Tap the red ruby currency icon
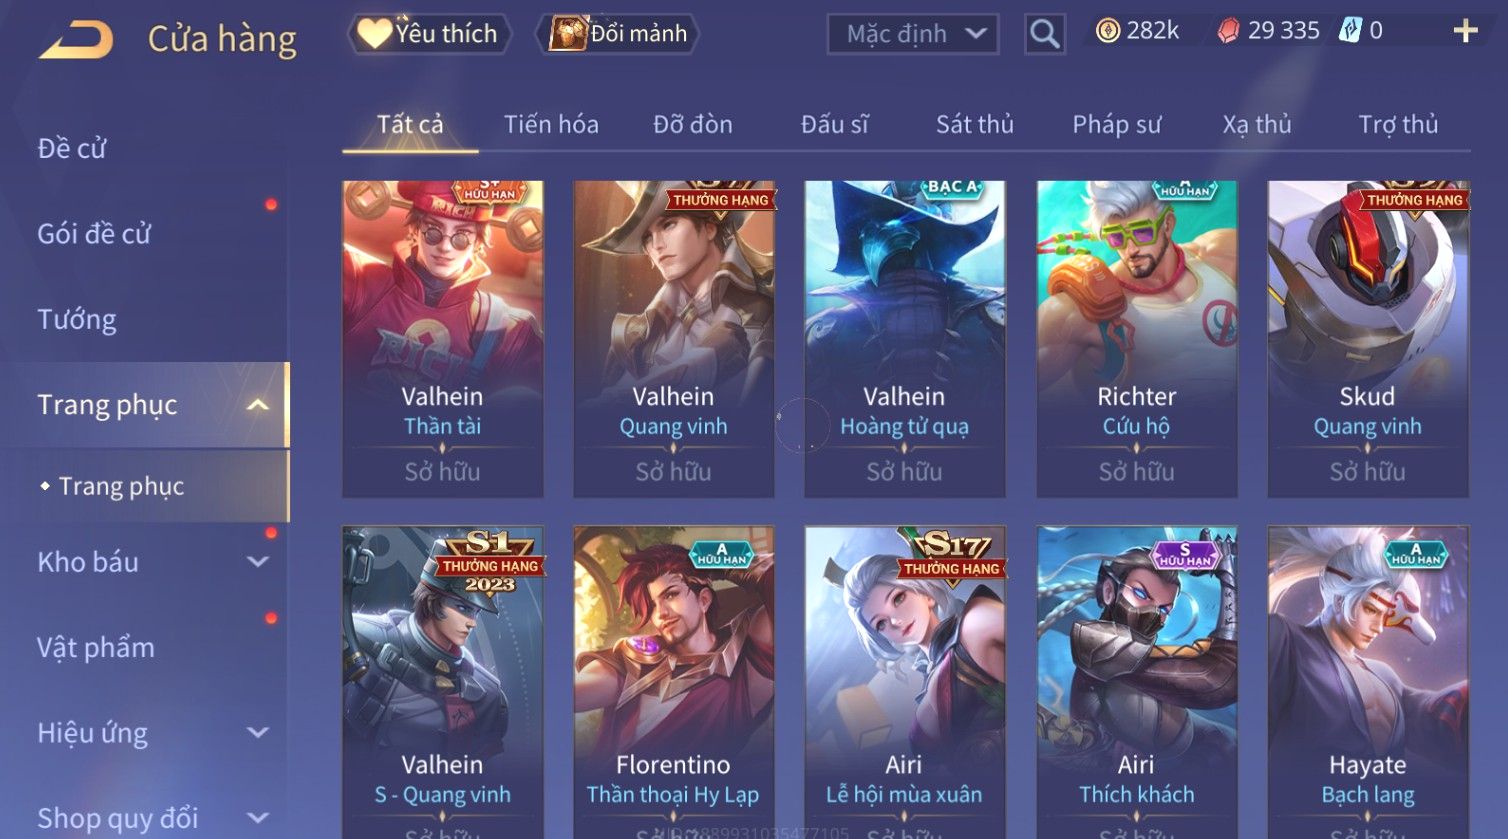 (1228, 31)
